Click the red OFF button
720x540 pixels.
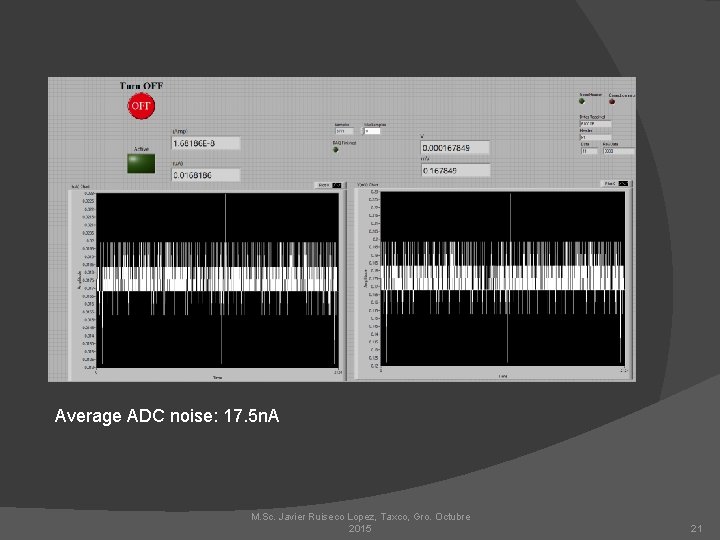(141, 106)
